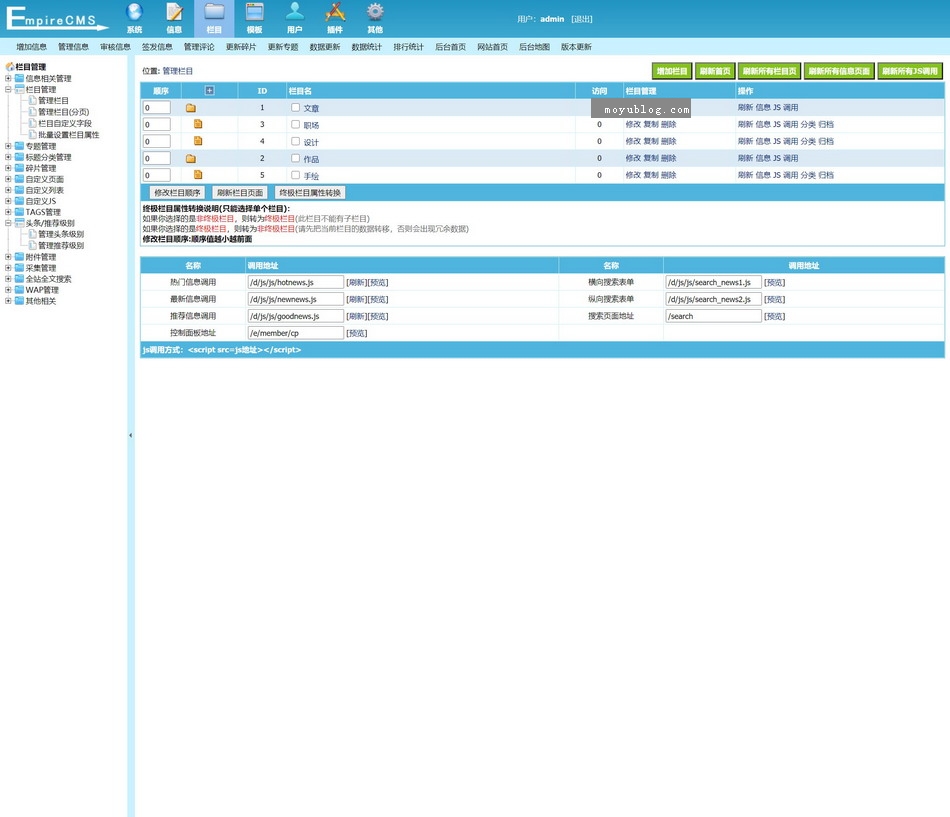Focus the search_news1.js address field
Image resolution: width=950 pixels, height=817 pixels.
click(x=713, y=282)
